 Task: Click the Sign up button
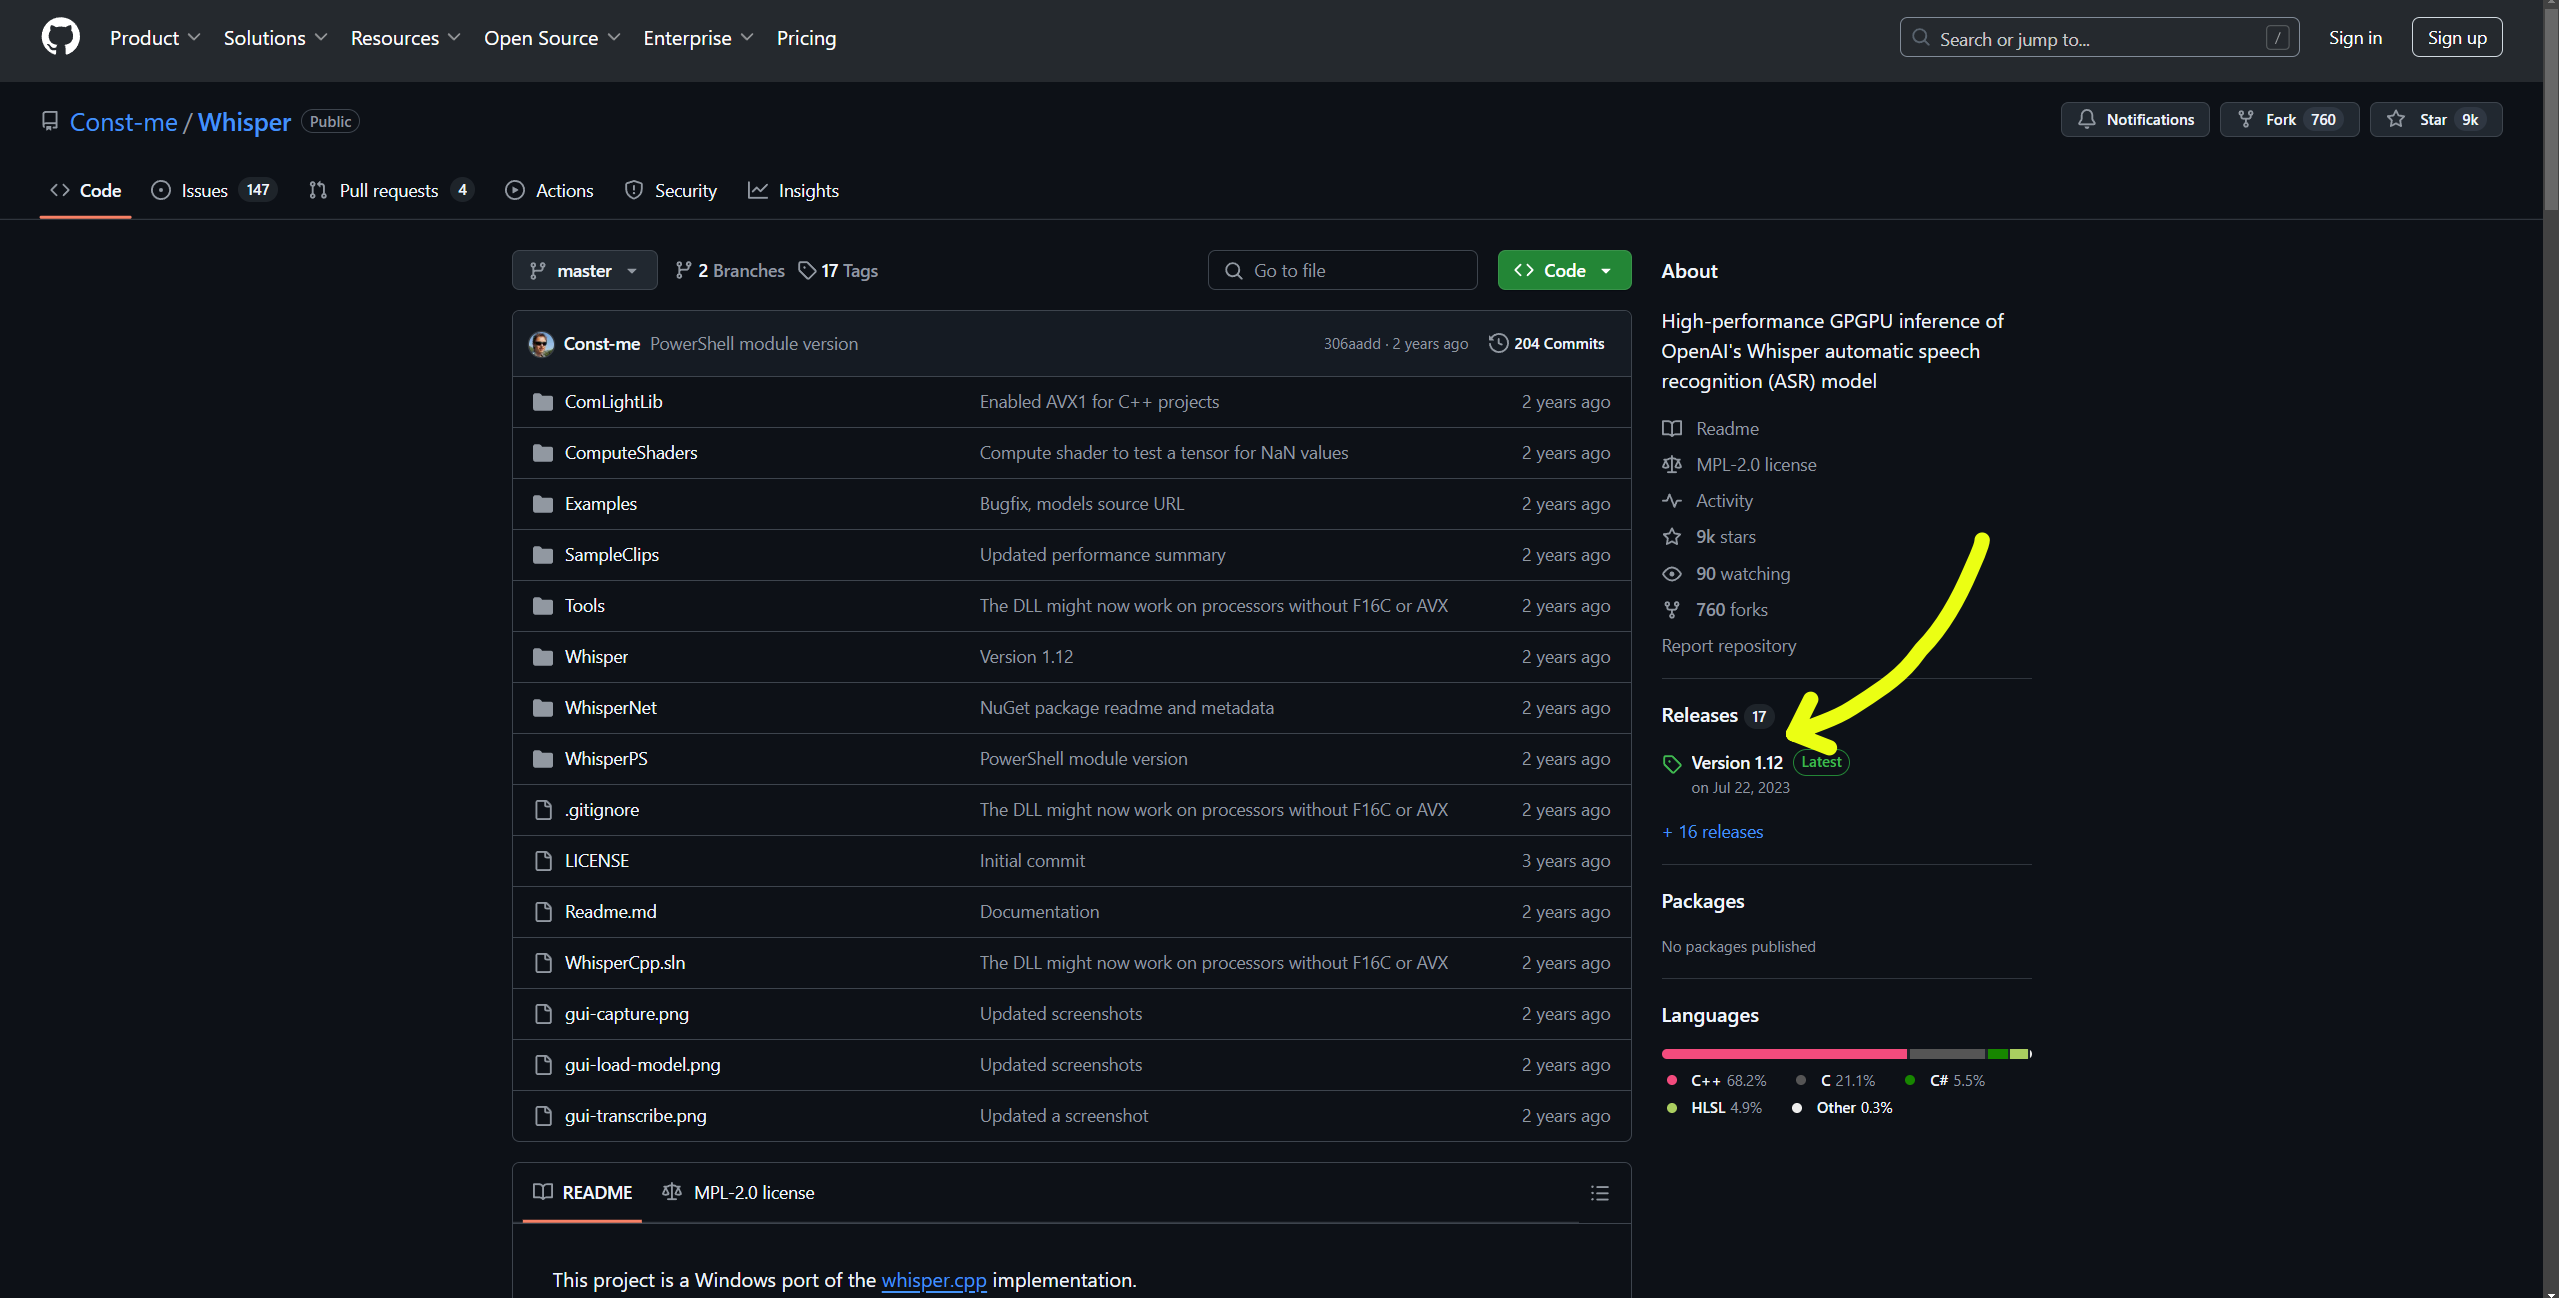[2456, 38]
